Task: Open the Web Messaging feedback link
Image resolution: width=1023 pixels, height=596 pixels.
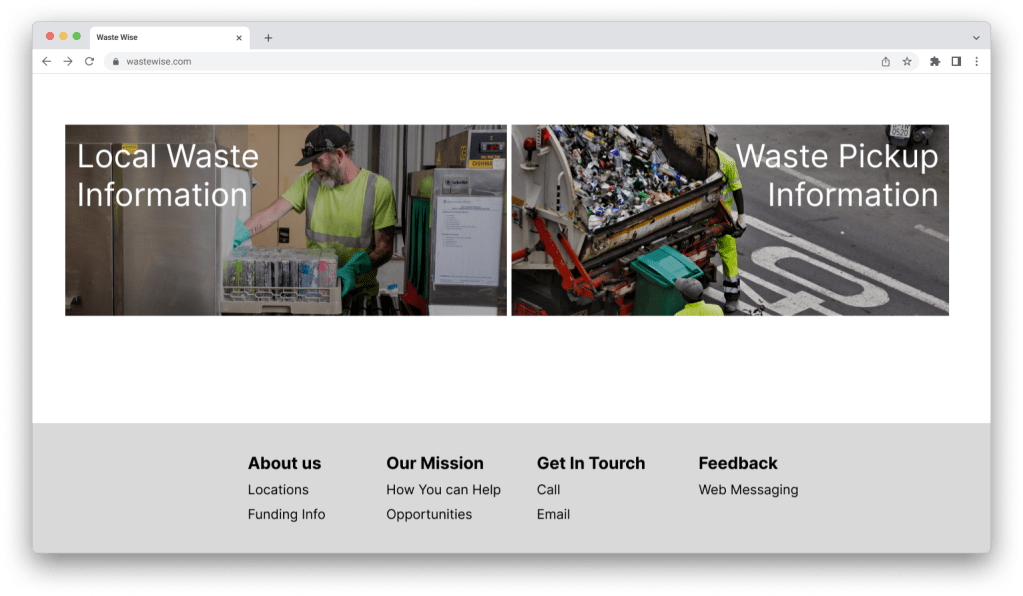Action: [x=748, y=490]
